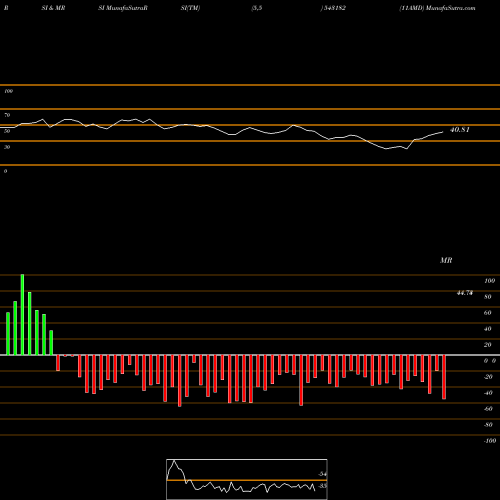Click the RSI scale label 100
The image size is (500, 500).
(x=8, y=91)
